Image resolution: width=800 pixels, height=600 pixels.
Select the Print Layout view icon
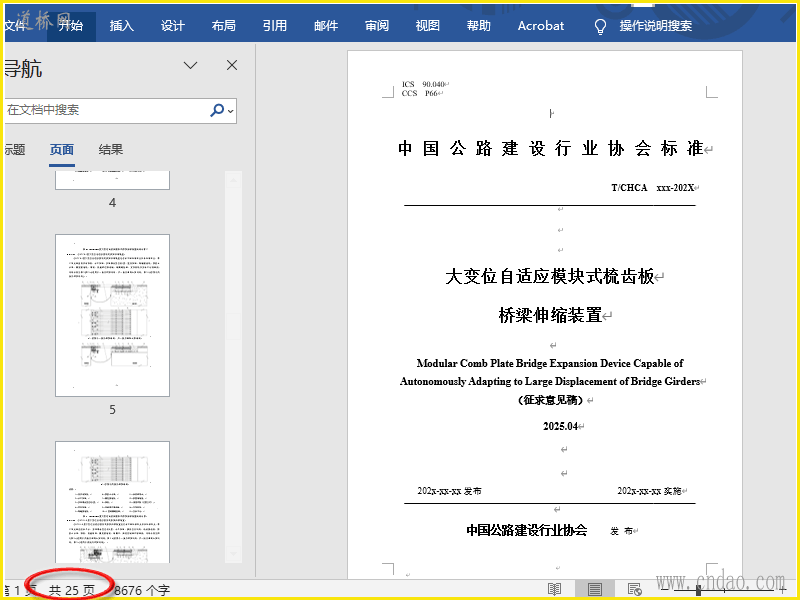594,589
